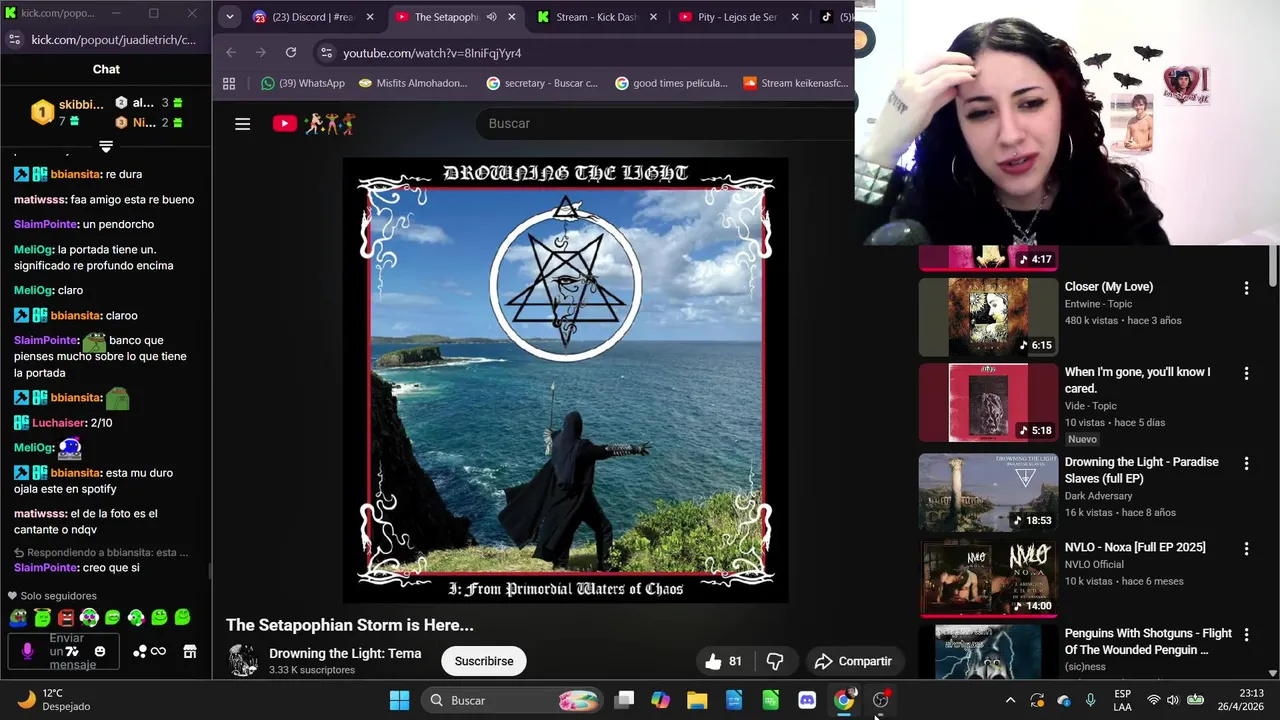The width and height of the screenshot is (1280, 720).
Task: Open the NVLO - Noxa [Full EP 2025] title
Action: coord(1135,547)
